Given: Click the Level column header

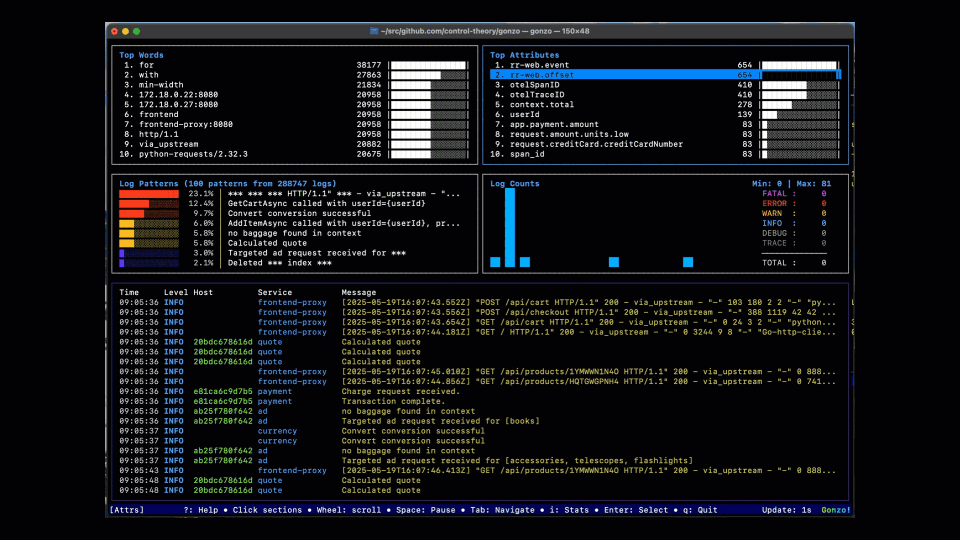Looking at the screenshot, I should [176, 293].
